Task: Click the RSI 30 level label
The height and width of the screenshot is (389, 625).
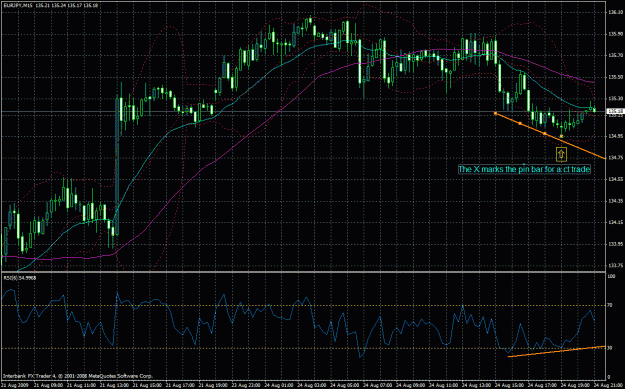Action: click(x=611, y=348)
